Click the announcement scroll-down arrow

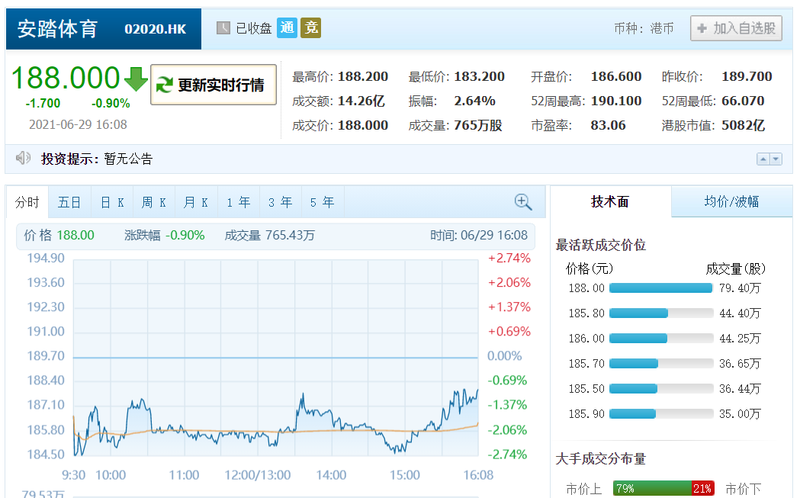pyautogui.click(x=776, y=159)
